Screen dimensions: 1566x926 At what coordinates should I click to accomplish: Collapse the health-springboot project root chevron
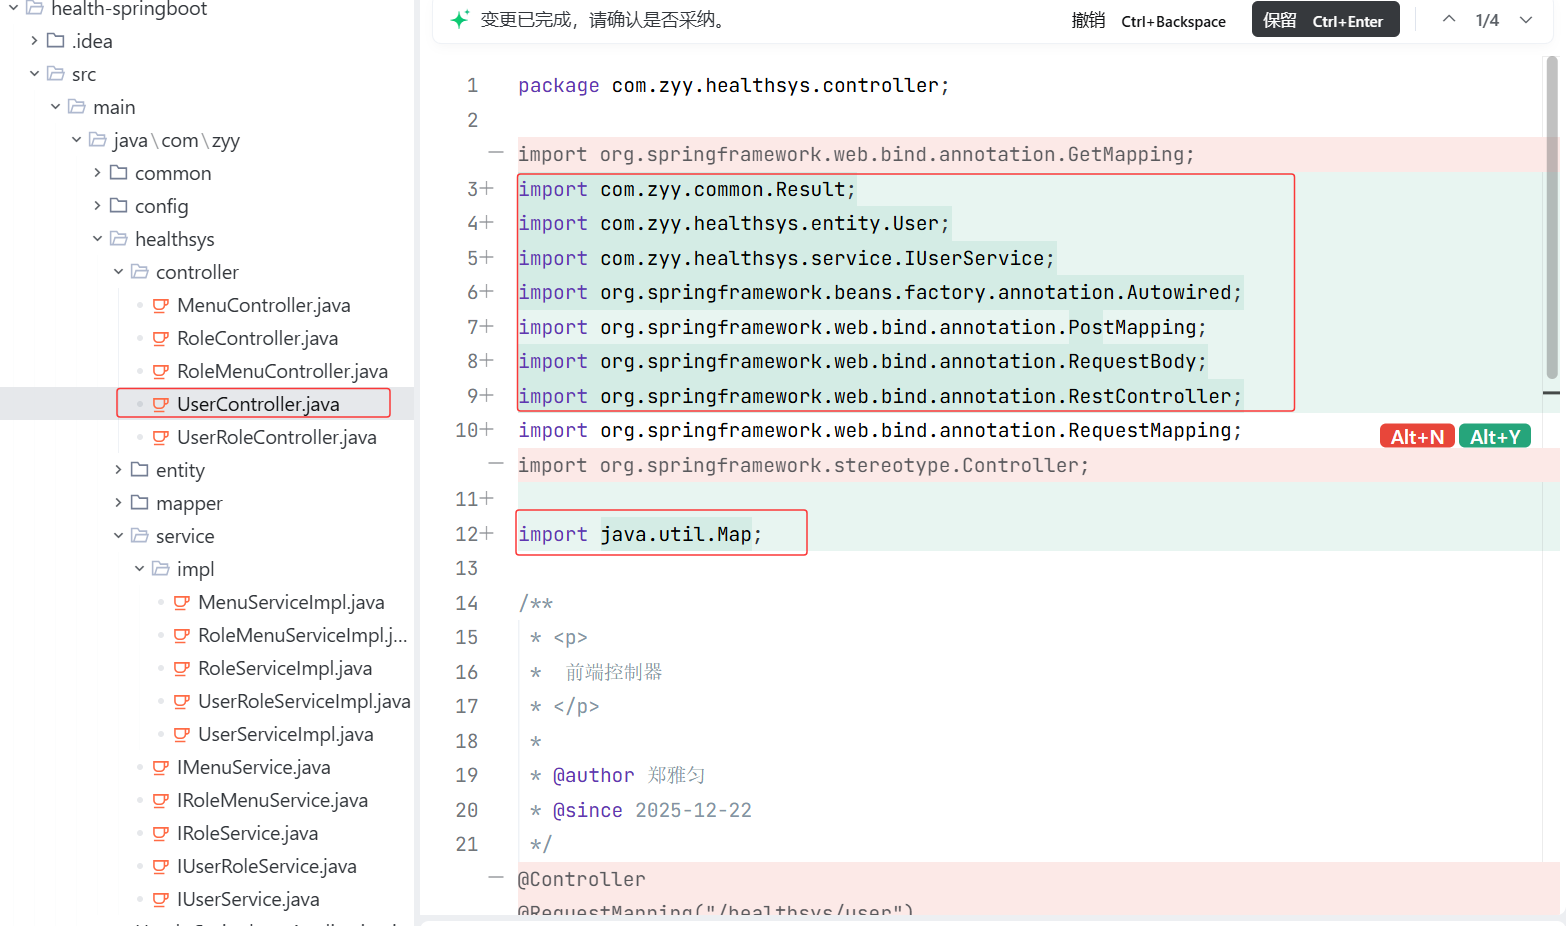[13, 8]
